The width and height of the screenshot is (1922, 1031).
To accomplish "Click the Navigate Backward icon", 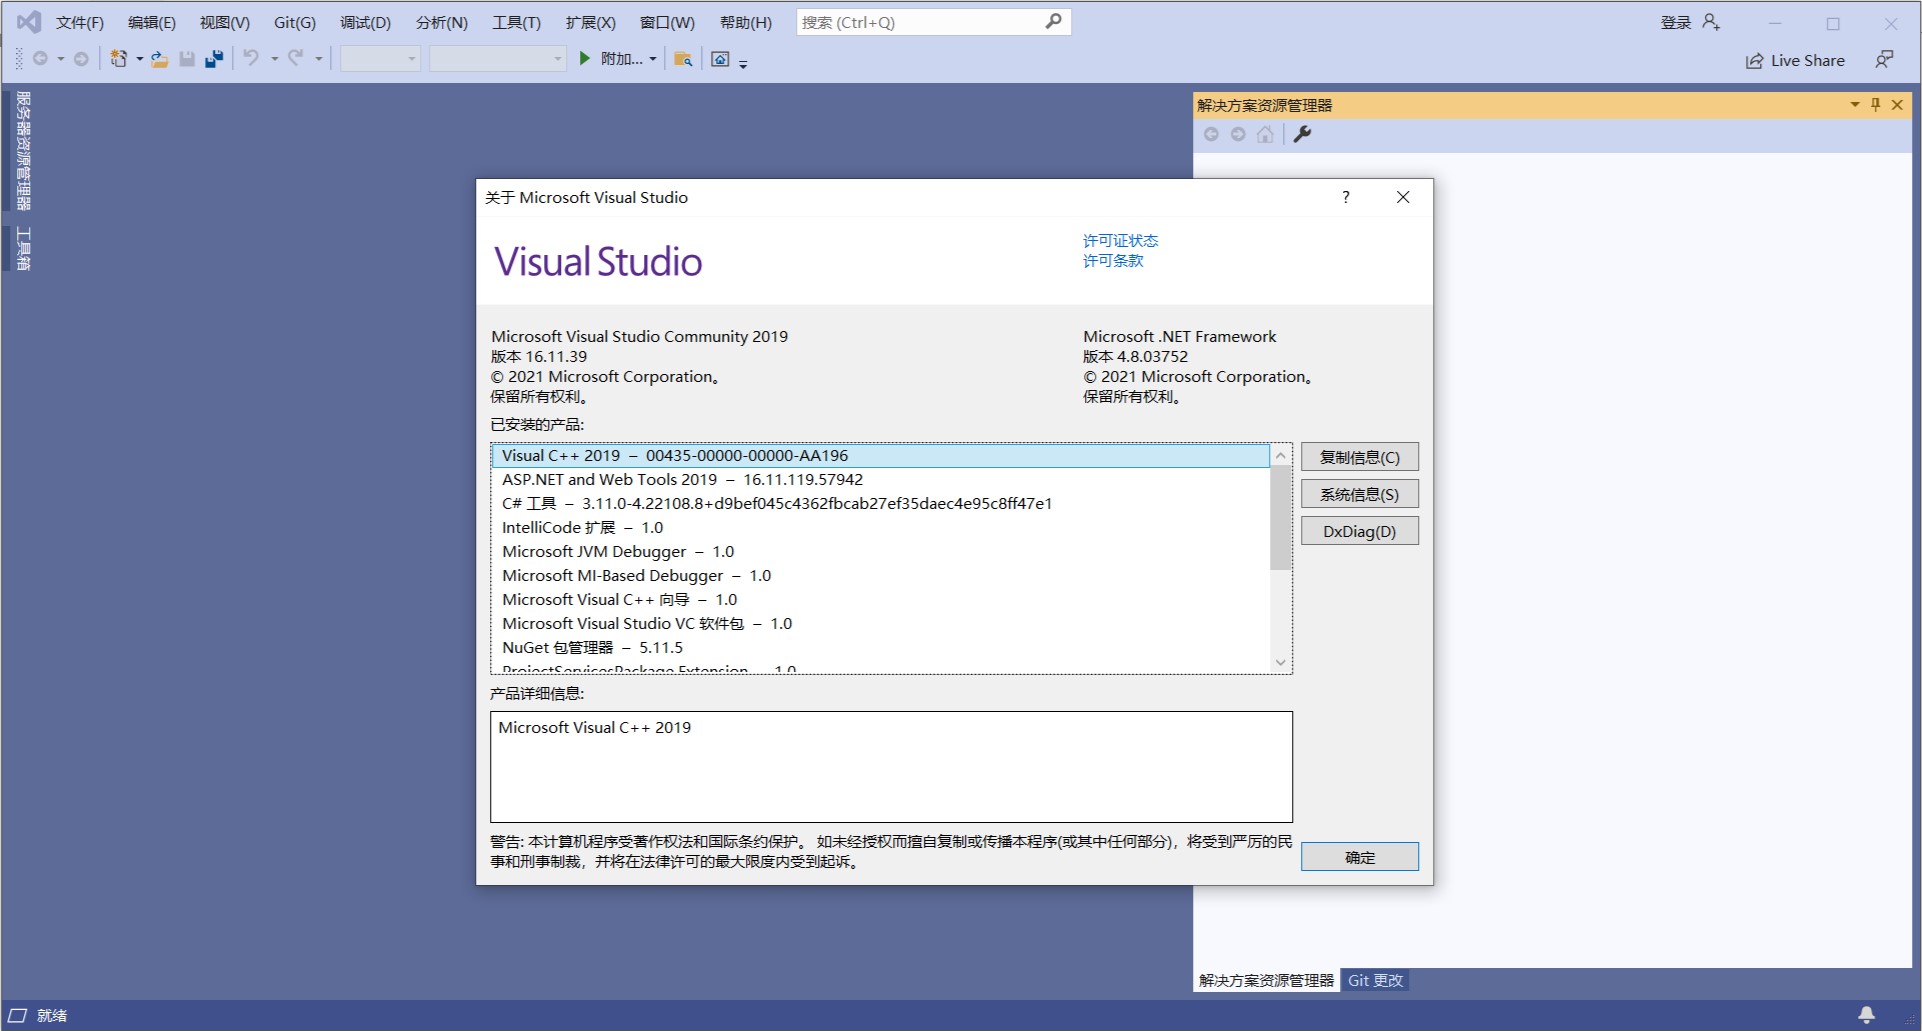I will point(40,59).
